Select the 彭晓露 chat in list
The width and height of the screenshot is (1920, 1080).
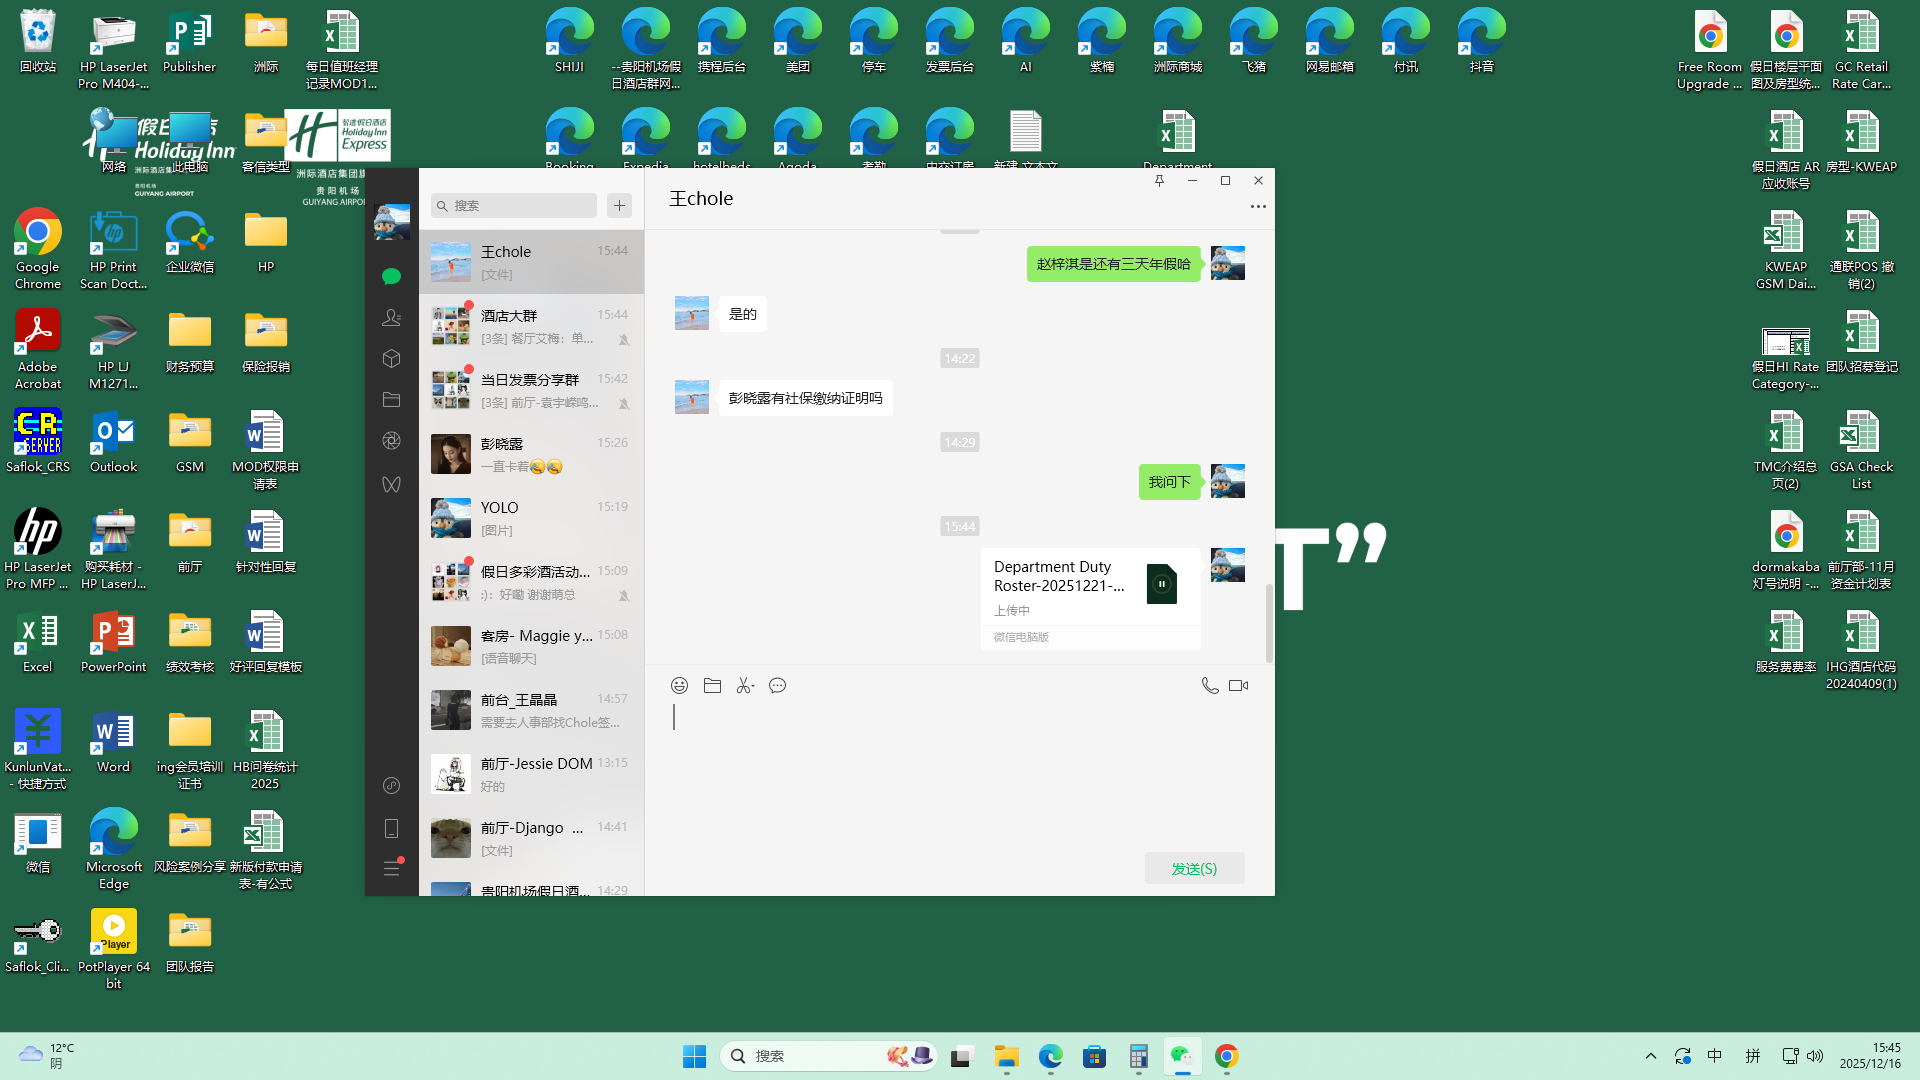531,454
